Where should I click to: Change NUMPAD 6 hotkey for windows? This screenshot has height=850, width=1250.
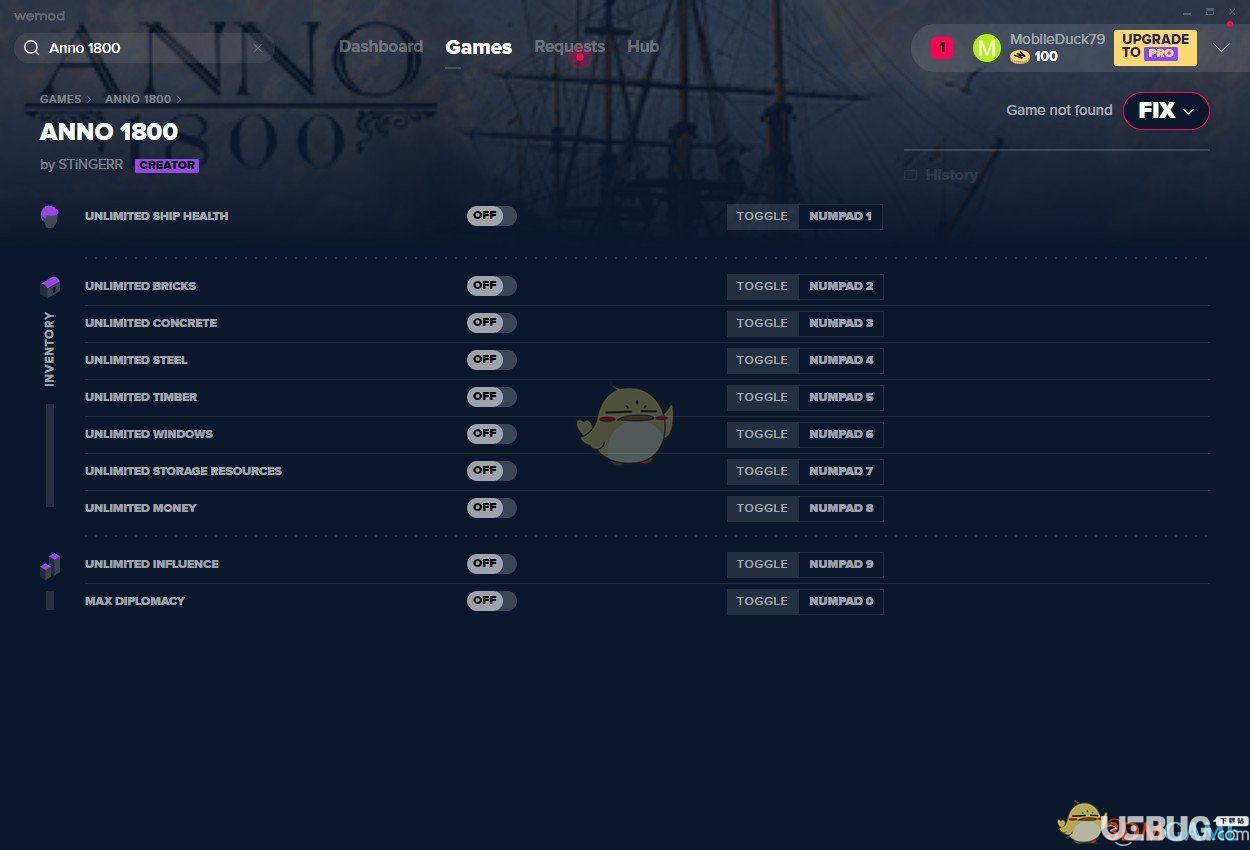[841, 434]
